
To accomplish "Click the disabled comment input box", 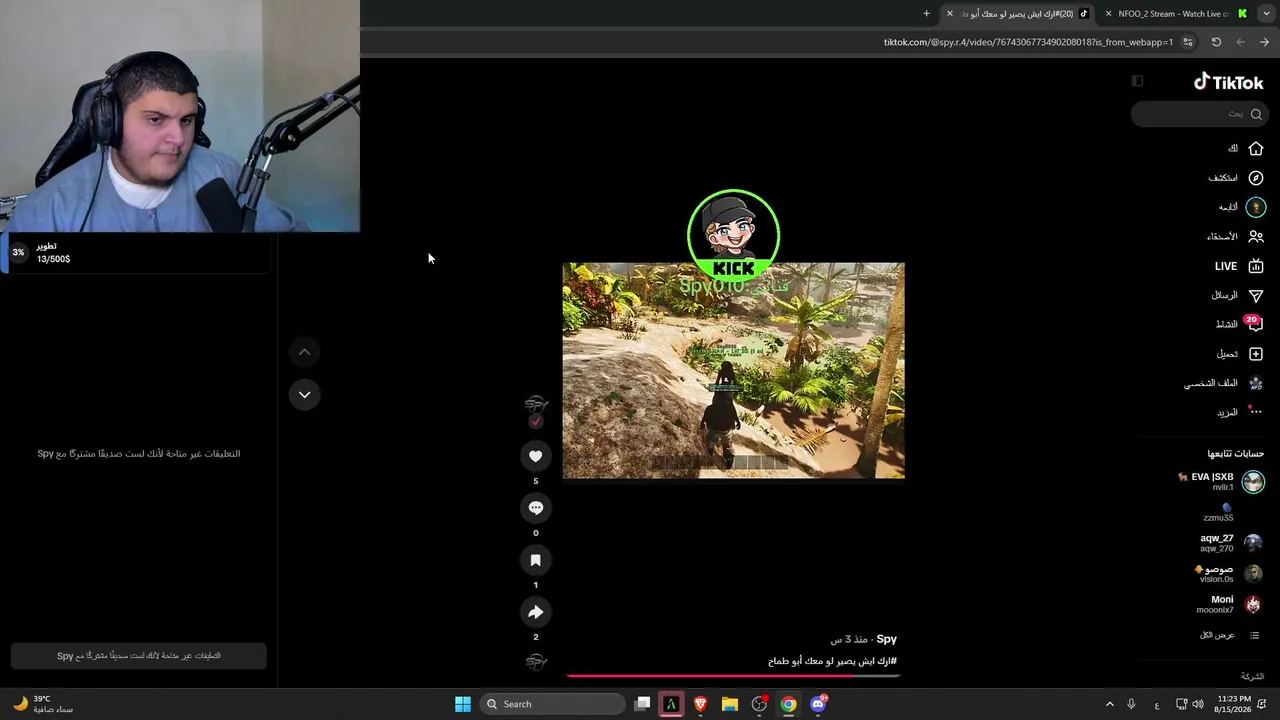I will point(139,656).
